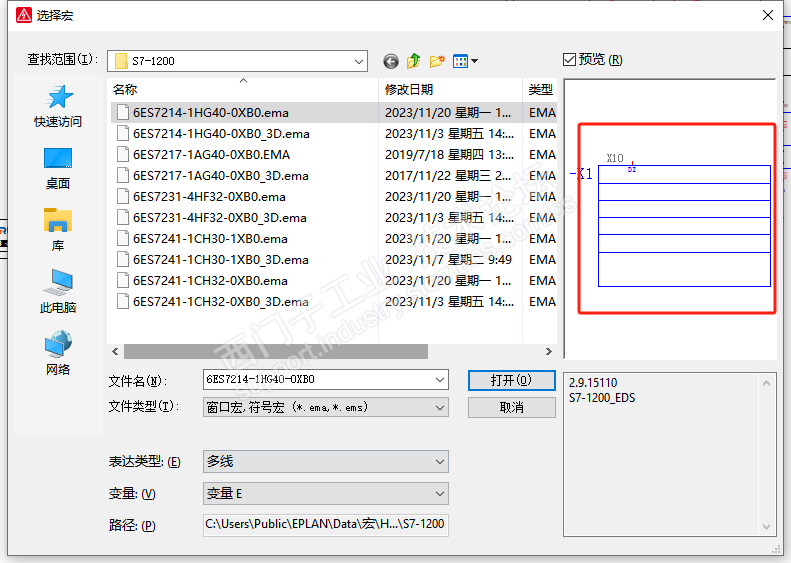Viewport: 791px width, 563px height.
Task: Click 2.9.15110 version text
Action: coord(593,383)
